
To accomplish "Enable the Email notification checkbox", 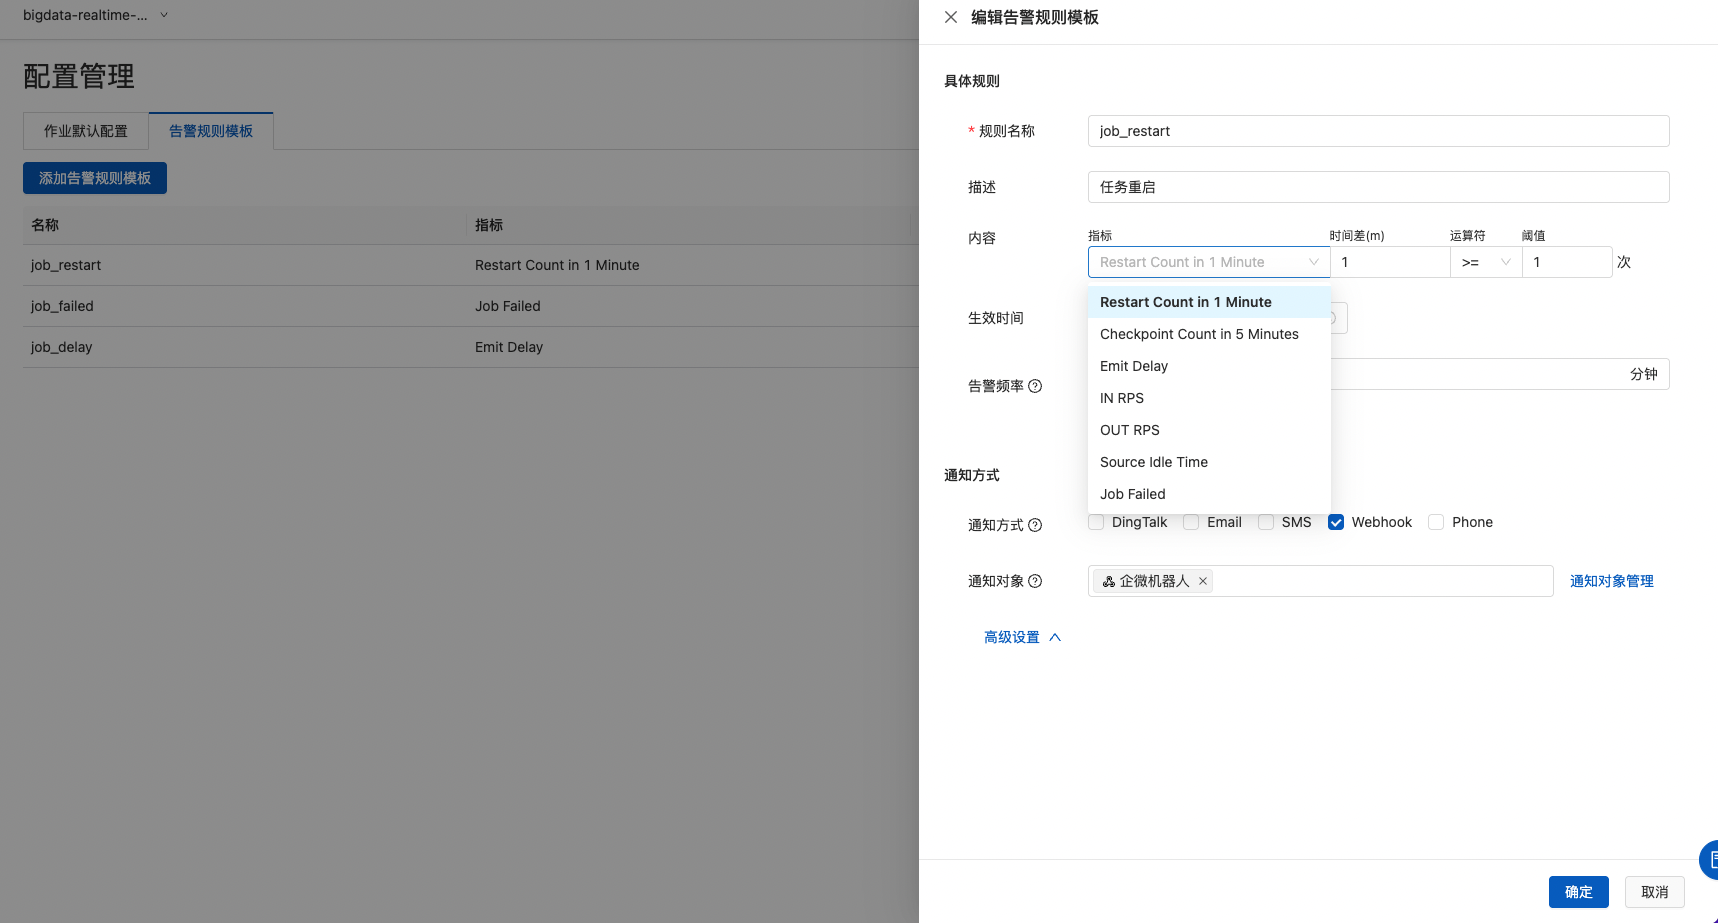I will point(1191,522).
